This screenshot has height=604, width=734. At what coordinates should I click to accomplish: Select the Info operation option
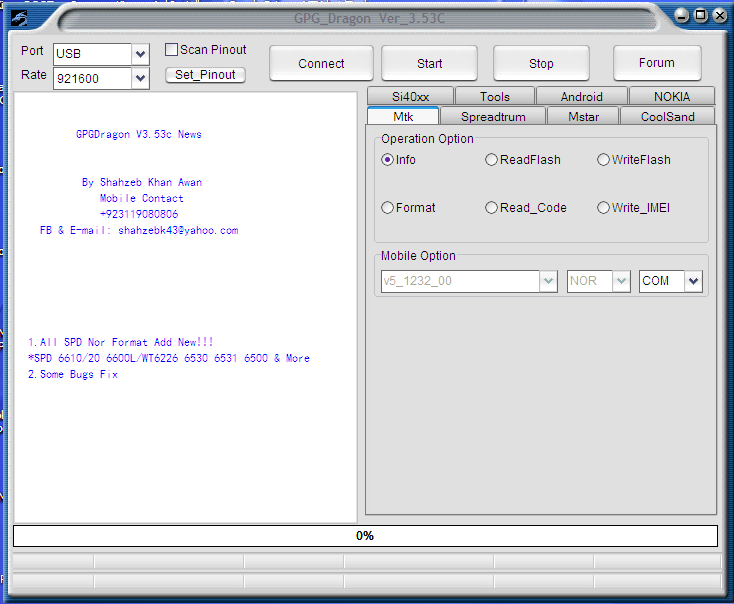[387, 160]
